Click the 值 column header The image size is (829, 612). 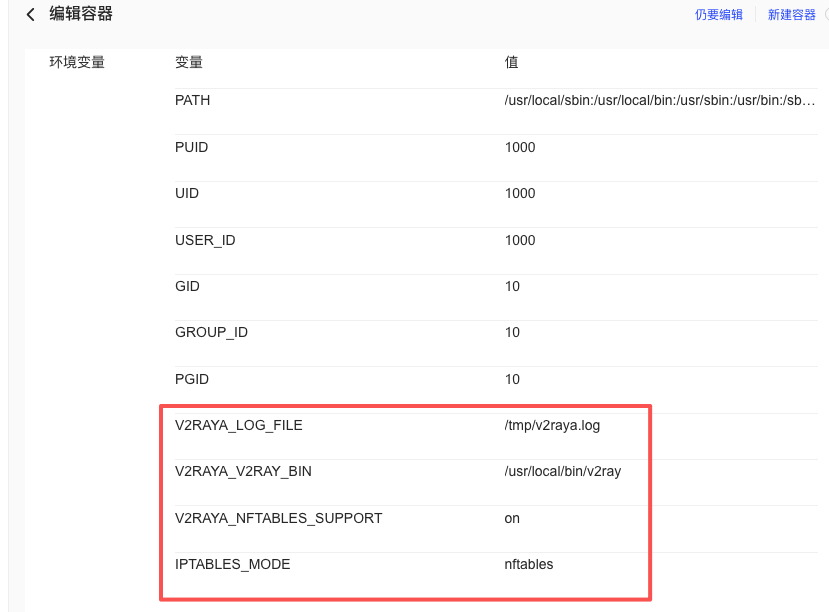pos(511,62)
